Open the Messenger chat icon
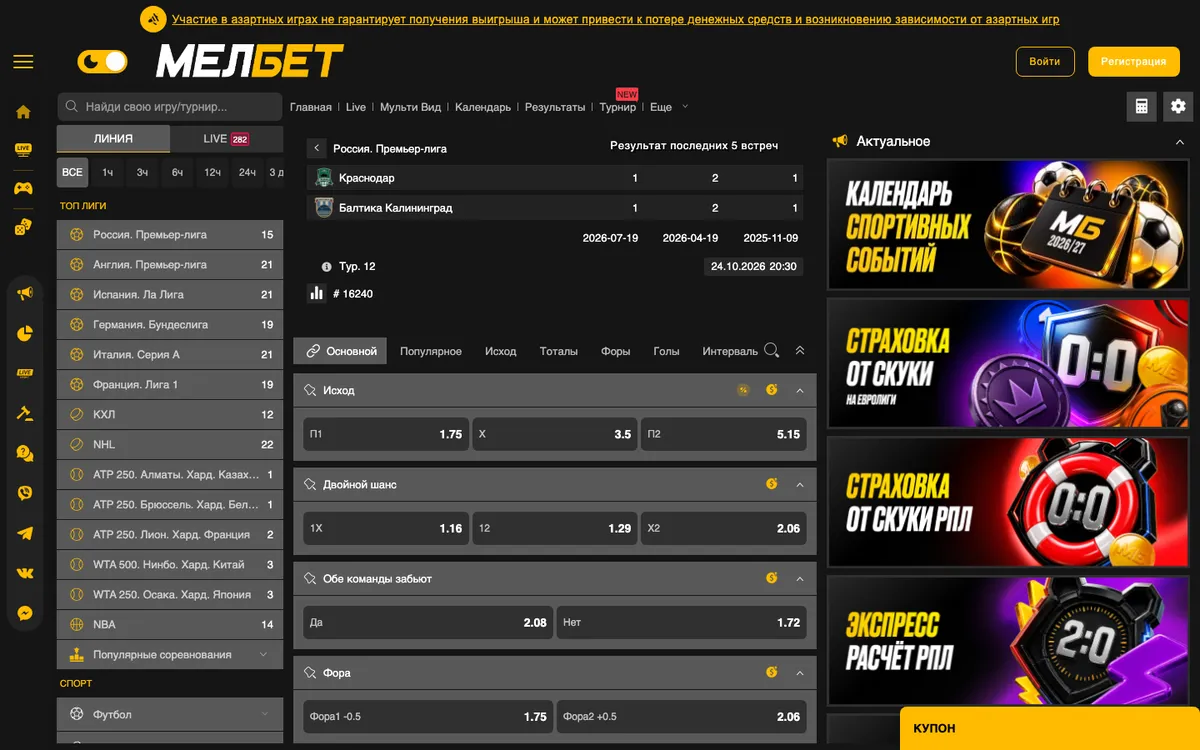 click(25, 613)
